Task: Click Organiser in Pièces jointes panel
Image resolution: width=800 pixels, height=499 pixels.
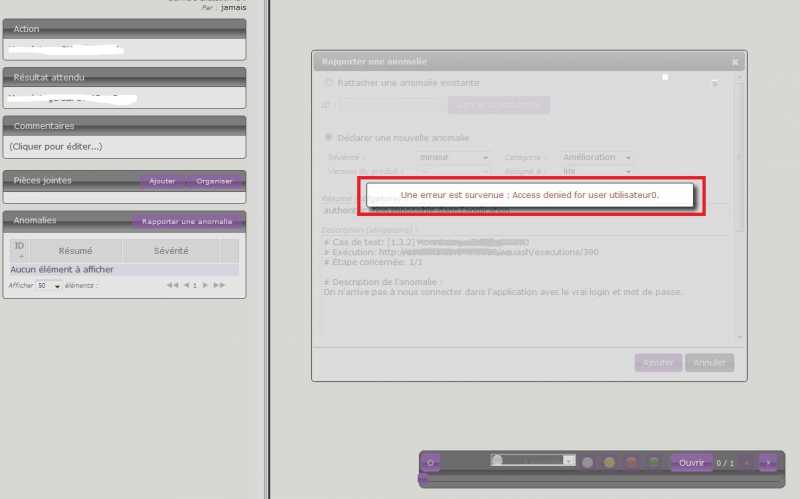Action: click(x=214, y=181)
